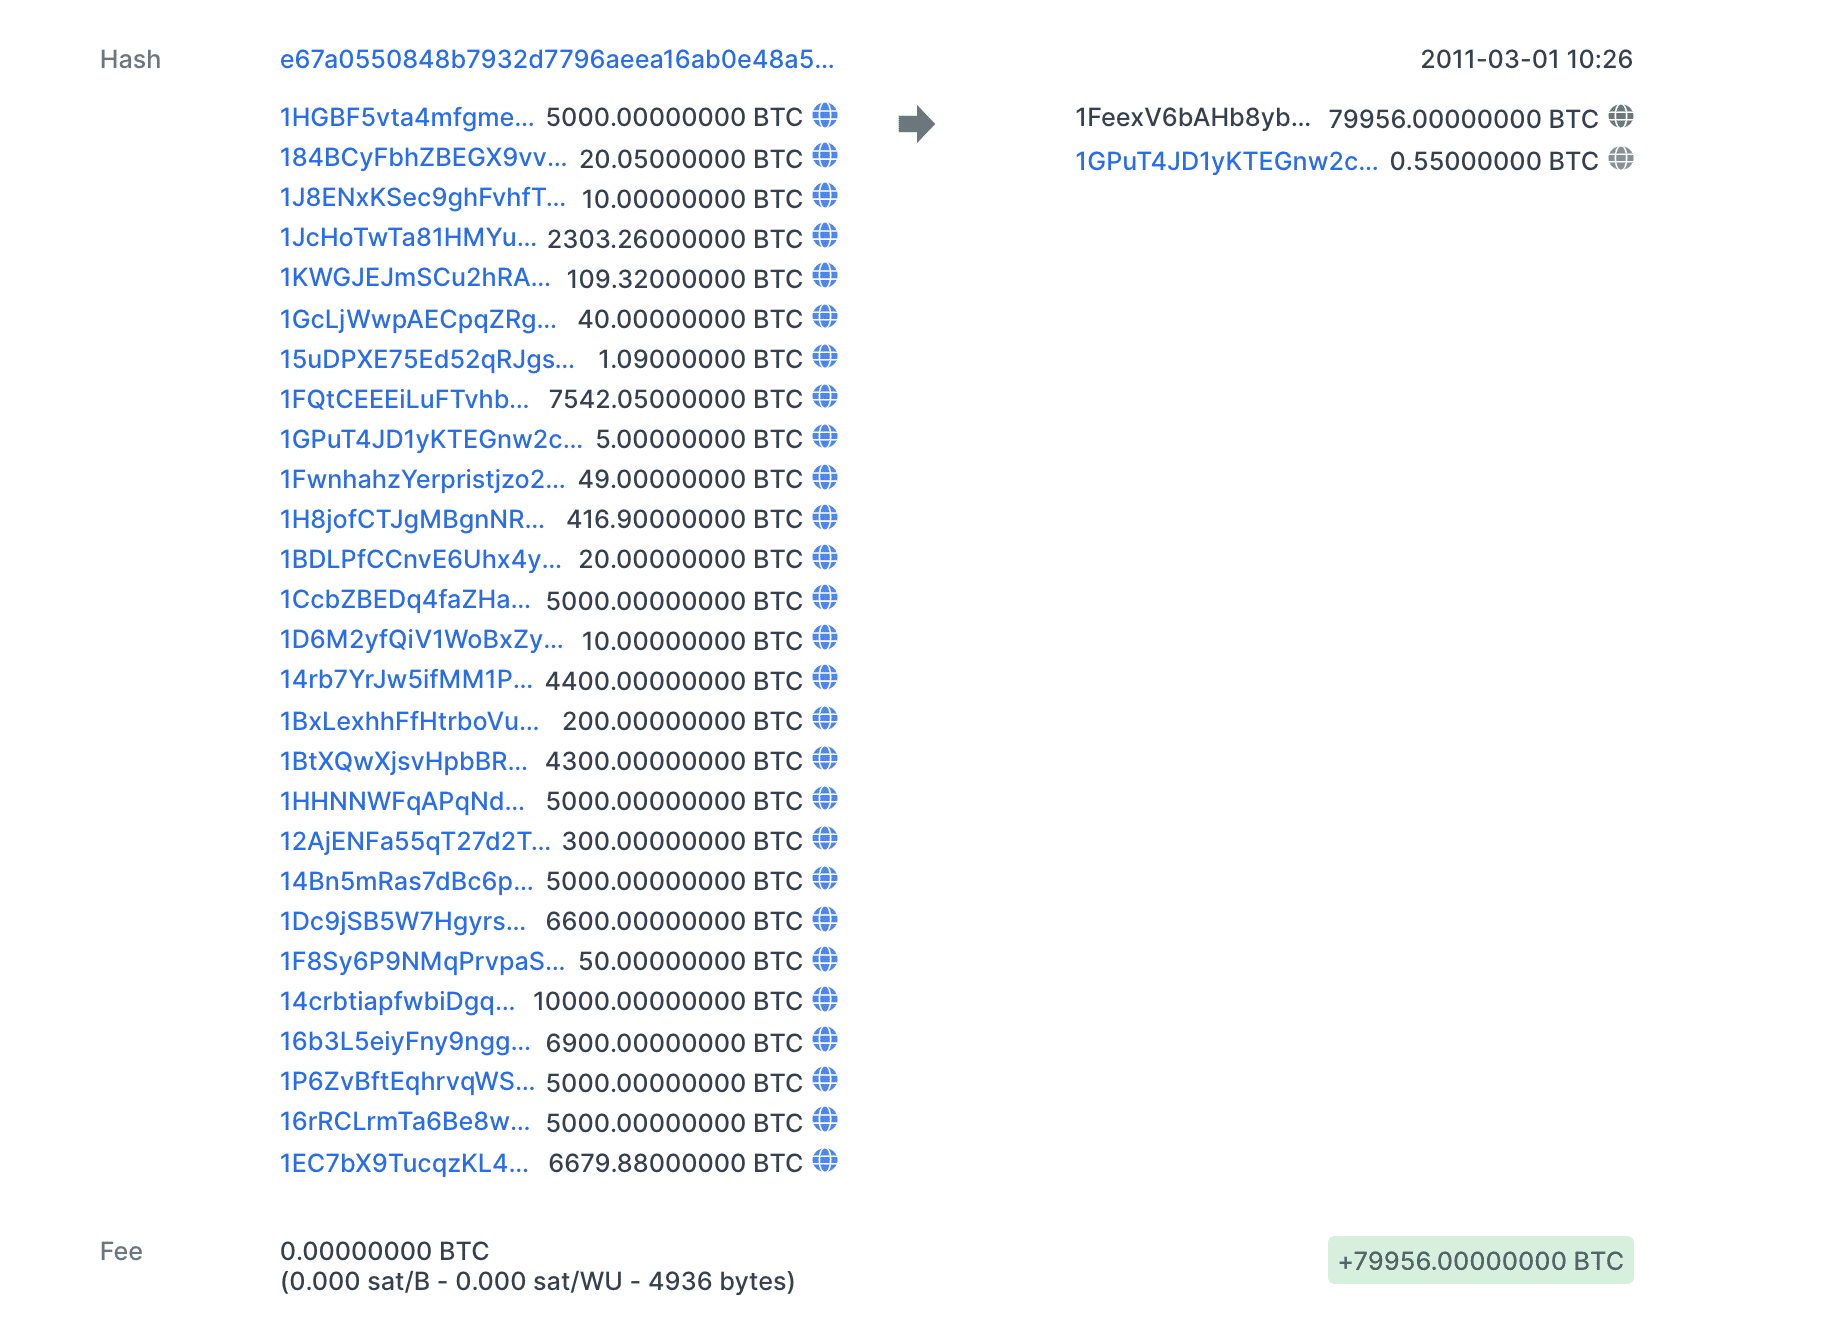Click globe icon beside 16b3L5eiyFny9ngg input
This screenshot has width=1842, height=1332.
click(825, 1040)
